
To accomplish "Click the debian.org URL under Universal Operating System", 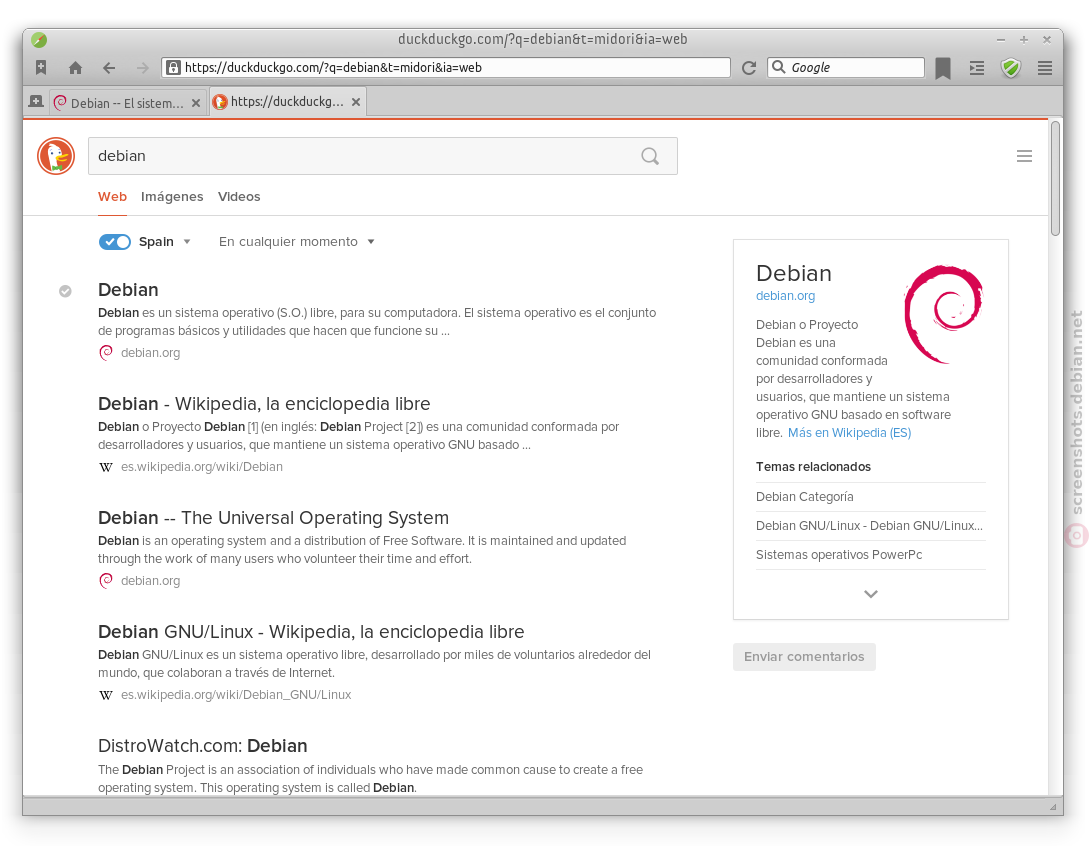I will click(150, 580).
